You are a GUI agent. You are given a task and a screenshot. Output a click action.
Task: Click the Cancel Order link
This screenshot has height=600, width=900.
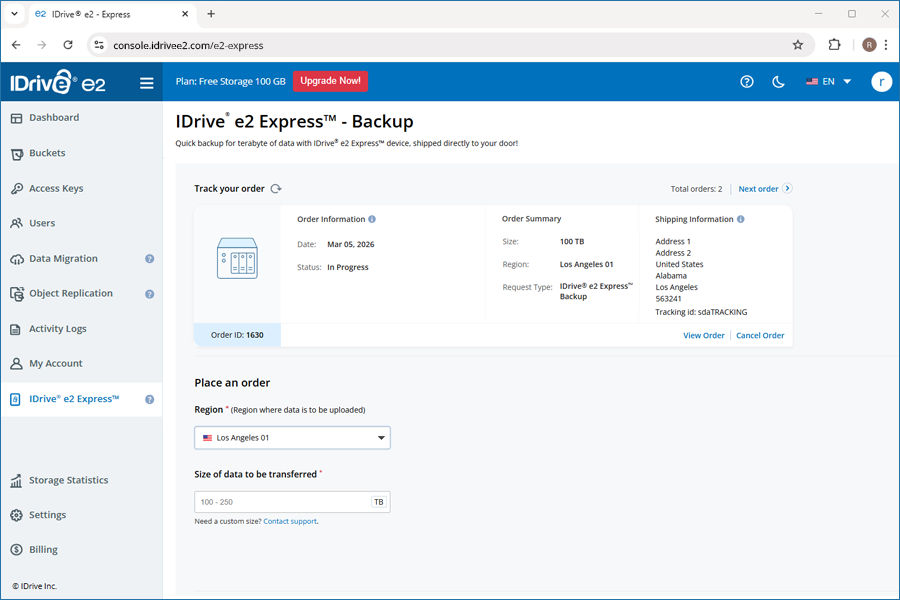pos(760,335)
